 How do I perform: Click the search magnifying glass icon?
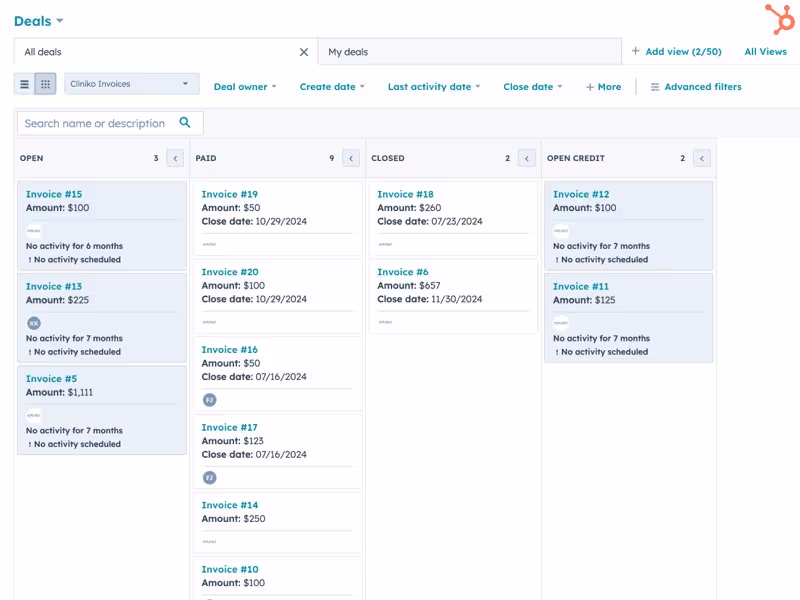click(186, 121)
